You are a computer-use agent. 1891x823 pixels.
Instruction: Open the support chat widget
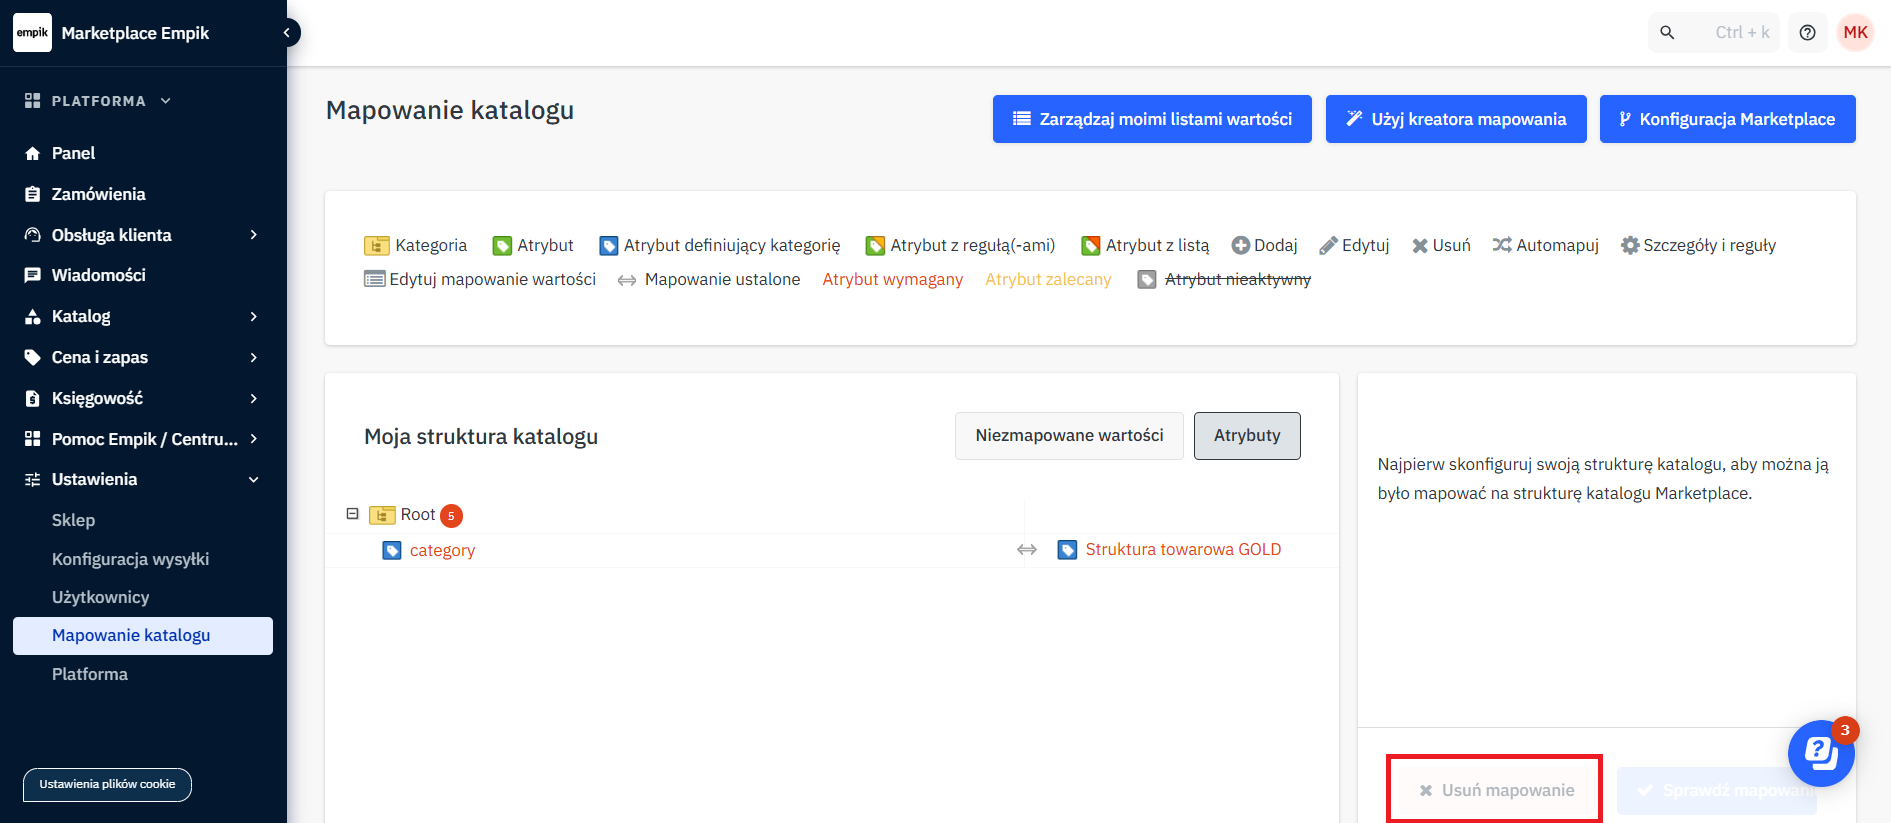1821,753
